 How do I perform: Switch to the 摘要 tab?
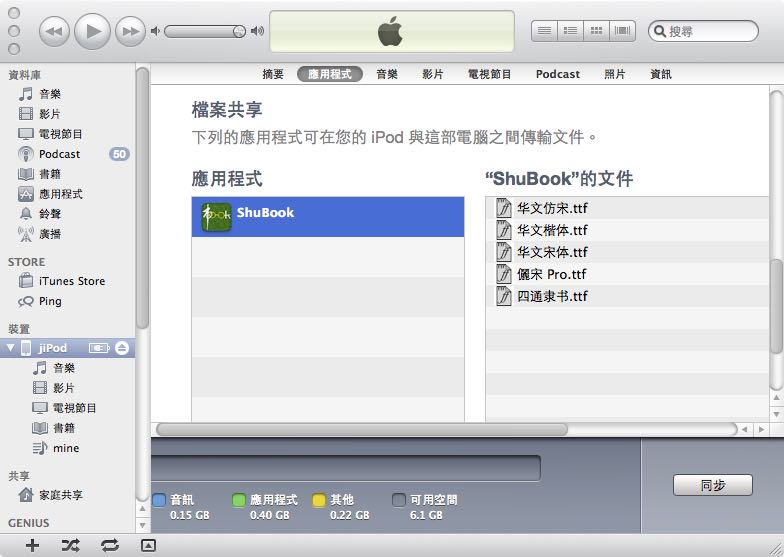pyautogui.click(x=273, y=74)
